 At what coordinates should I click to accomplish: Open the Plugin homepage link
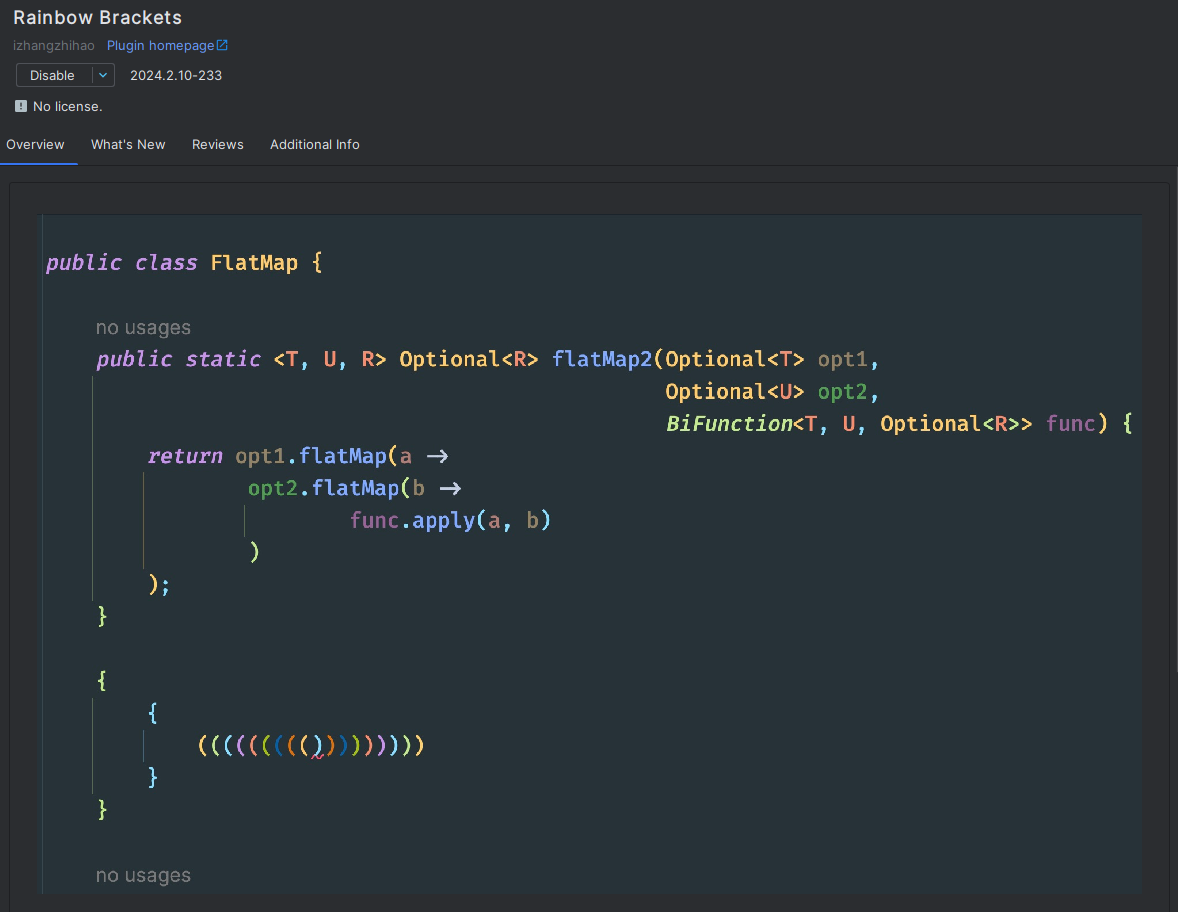click(x=160, y=46)
